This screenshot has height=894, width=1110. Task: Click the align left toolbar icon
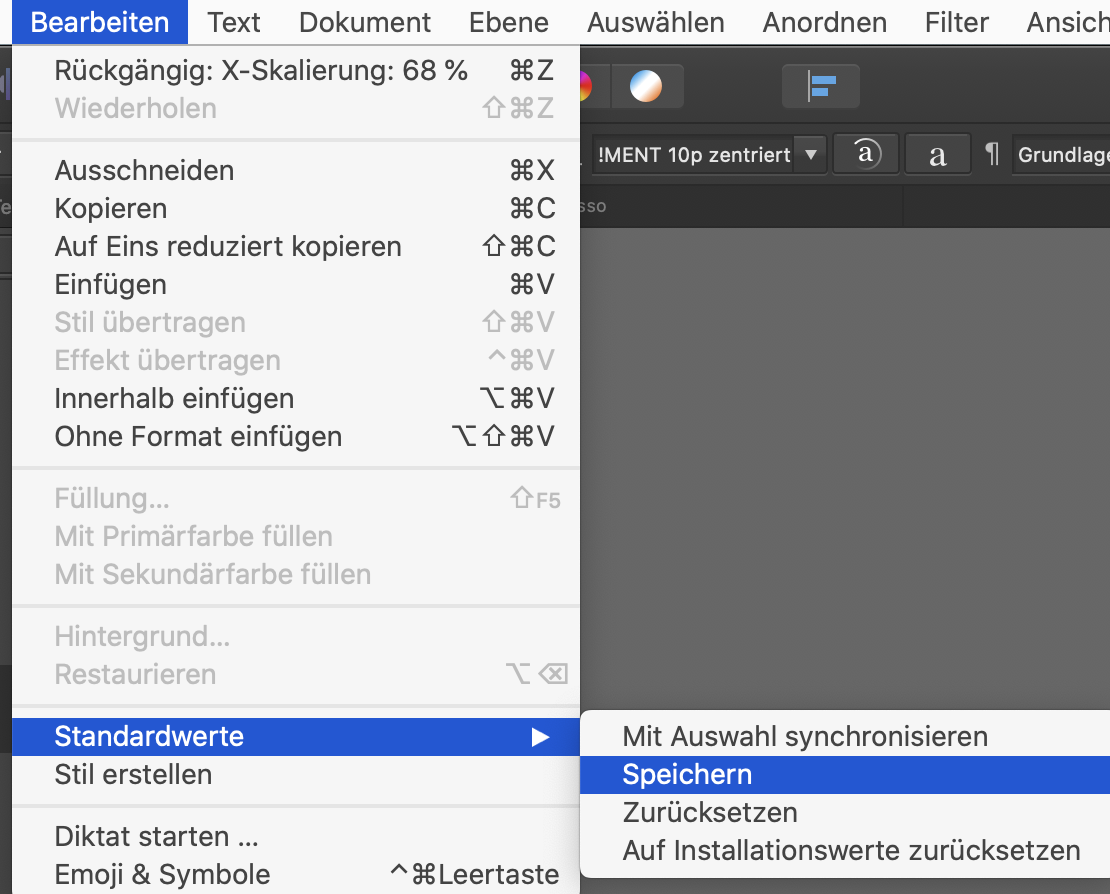point(820,86)
